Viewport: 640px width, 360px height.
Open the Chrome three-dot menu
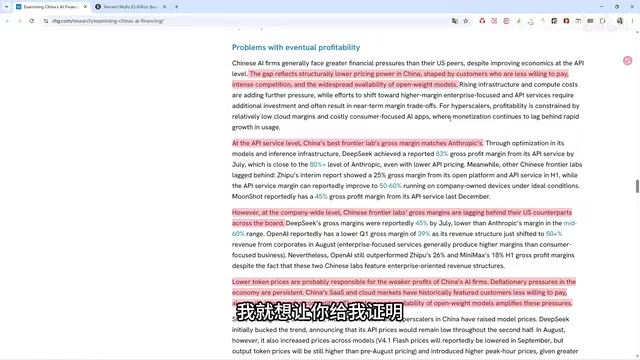pyautogui.click(x=632, y=21)
